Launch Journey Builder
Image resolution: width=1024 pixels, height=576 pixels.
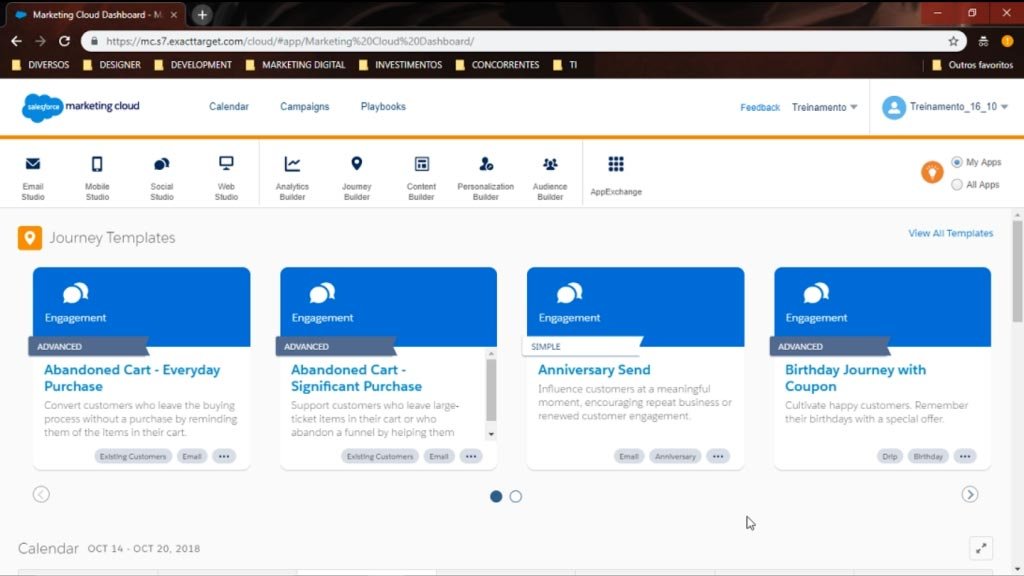point(357,177)
